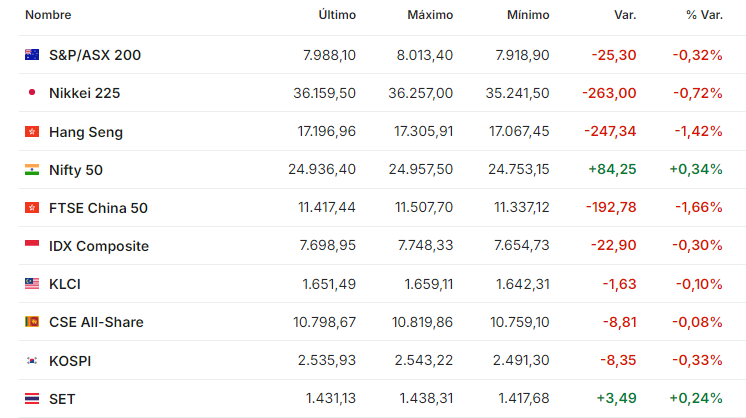Click the Nombre column header
Image resolution: width=746 pixels, height=418 pixels.
pos(48,15)
